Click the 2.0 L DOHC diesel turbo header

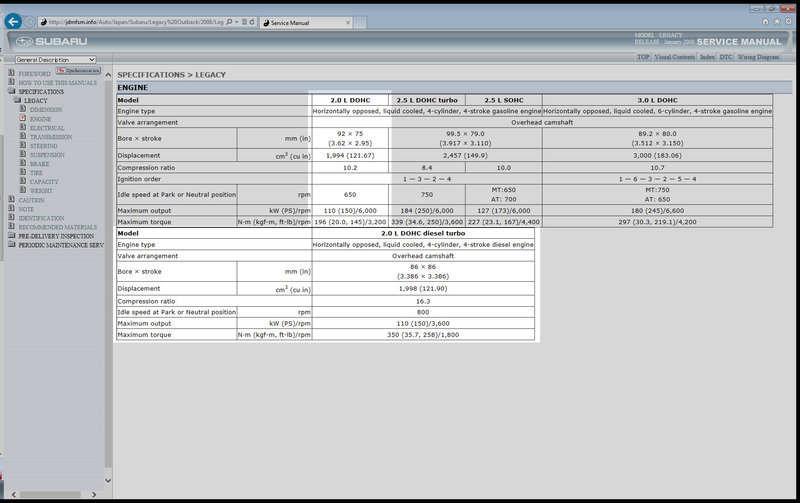click(x=423, y=233)
